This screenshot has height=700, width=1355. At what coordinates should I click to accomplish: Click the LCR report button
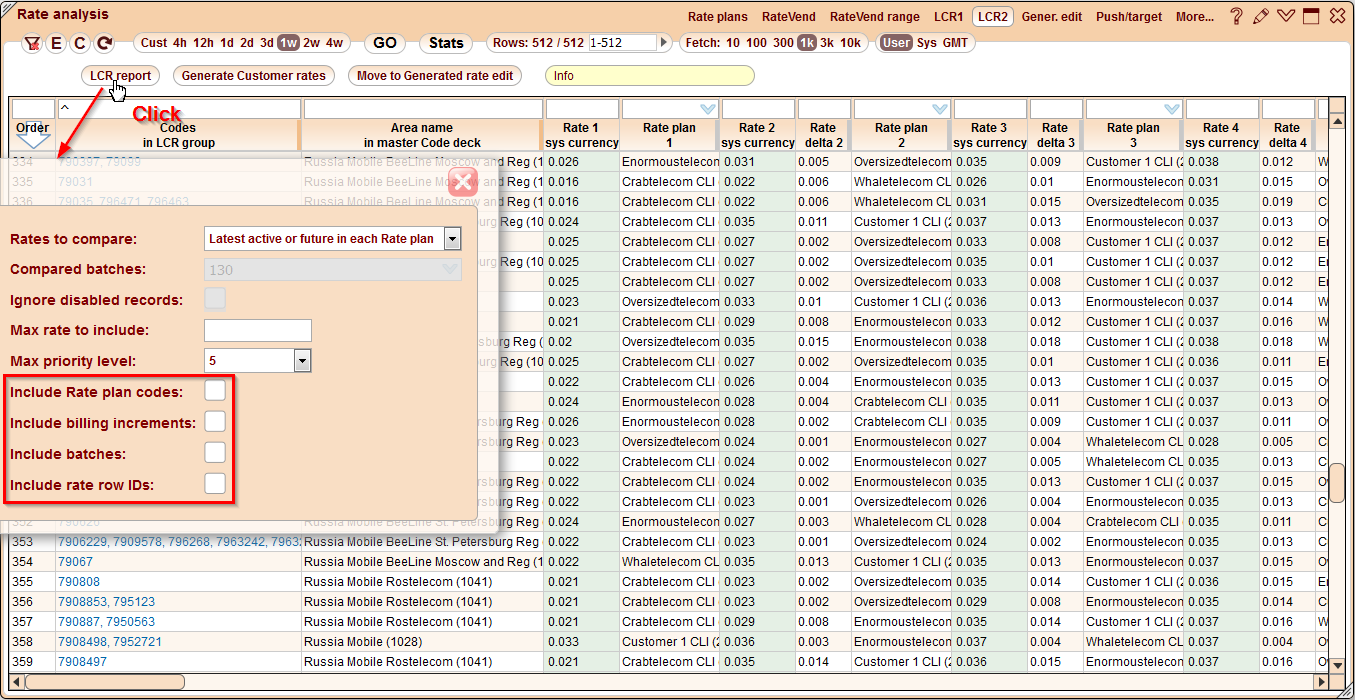120,75
